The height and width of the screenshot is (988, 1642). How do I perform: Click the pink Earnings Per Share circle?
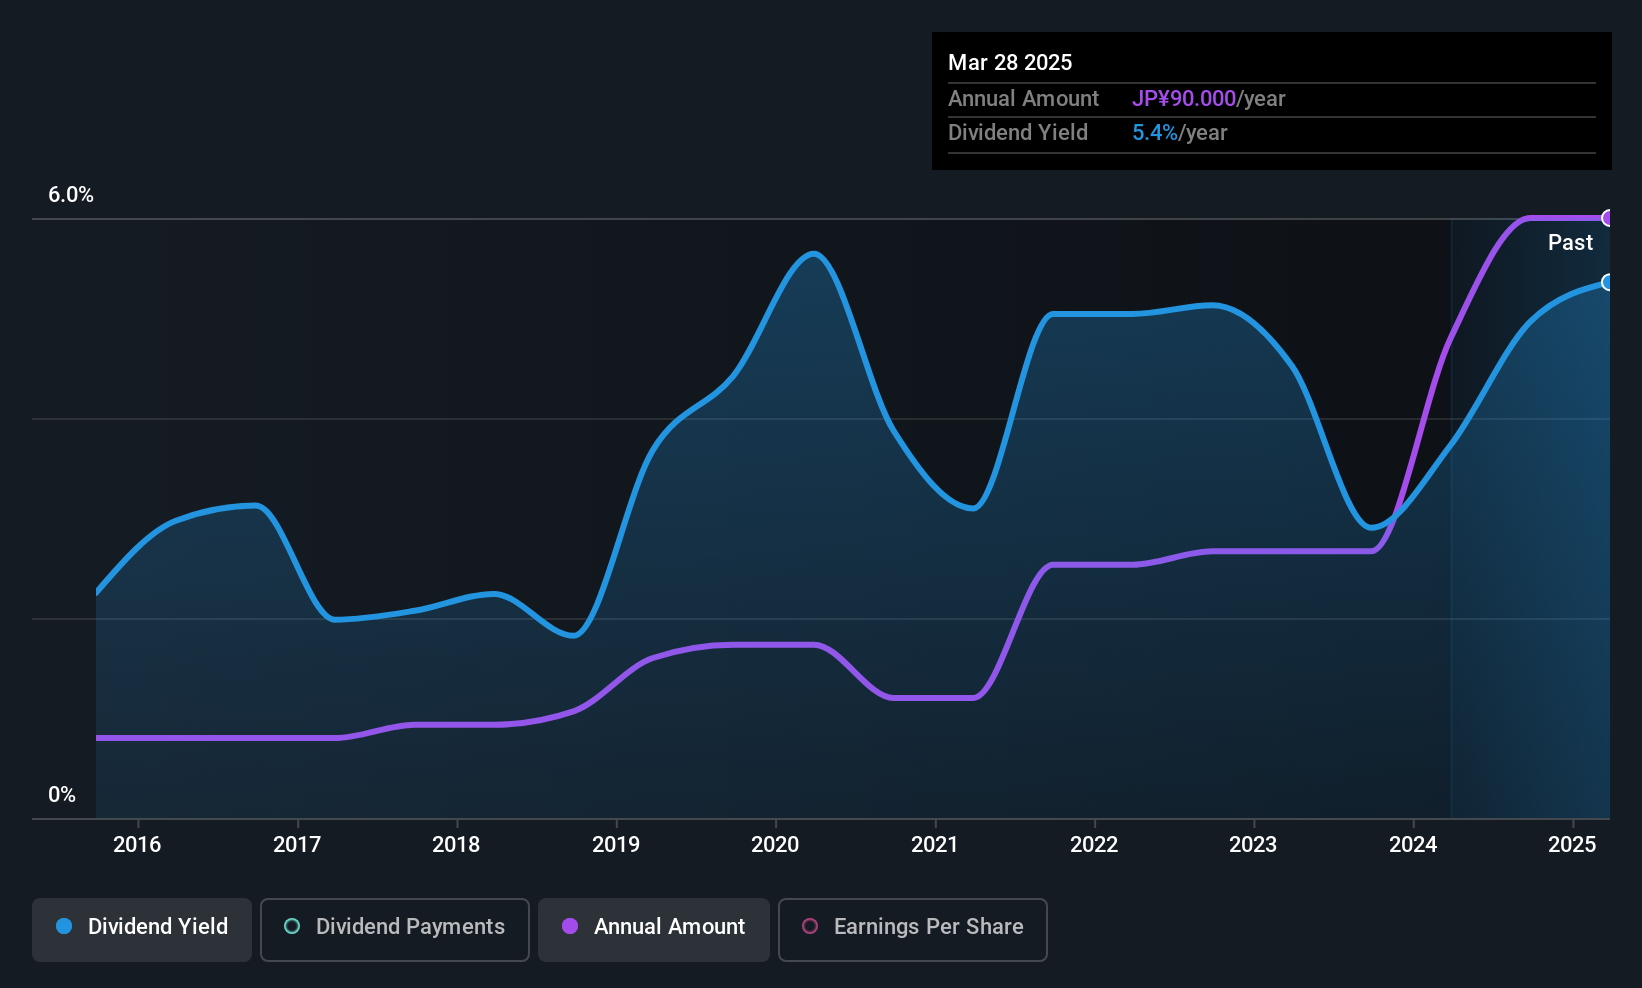click(810, 927)
